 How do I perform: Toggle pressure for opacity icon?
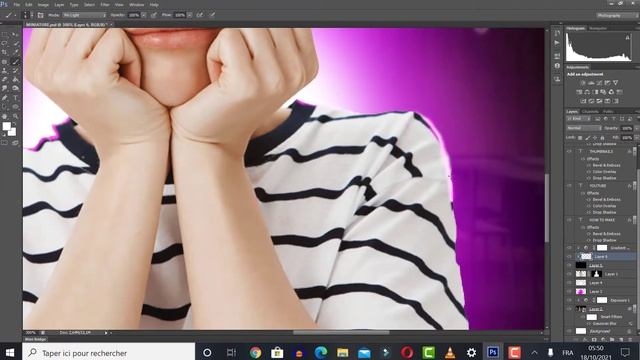pyautogui.click(x=154, y=15)
